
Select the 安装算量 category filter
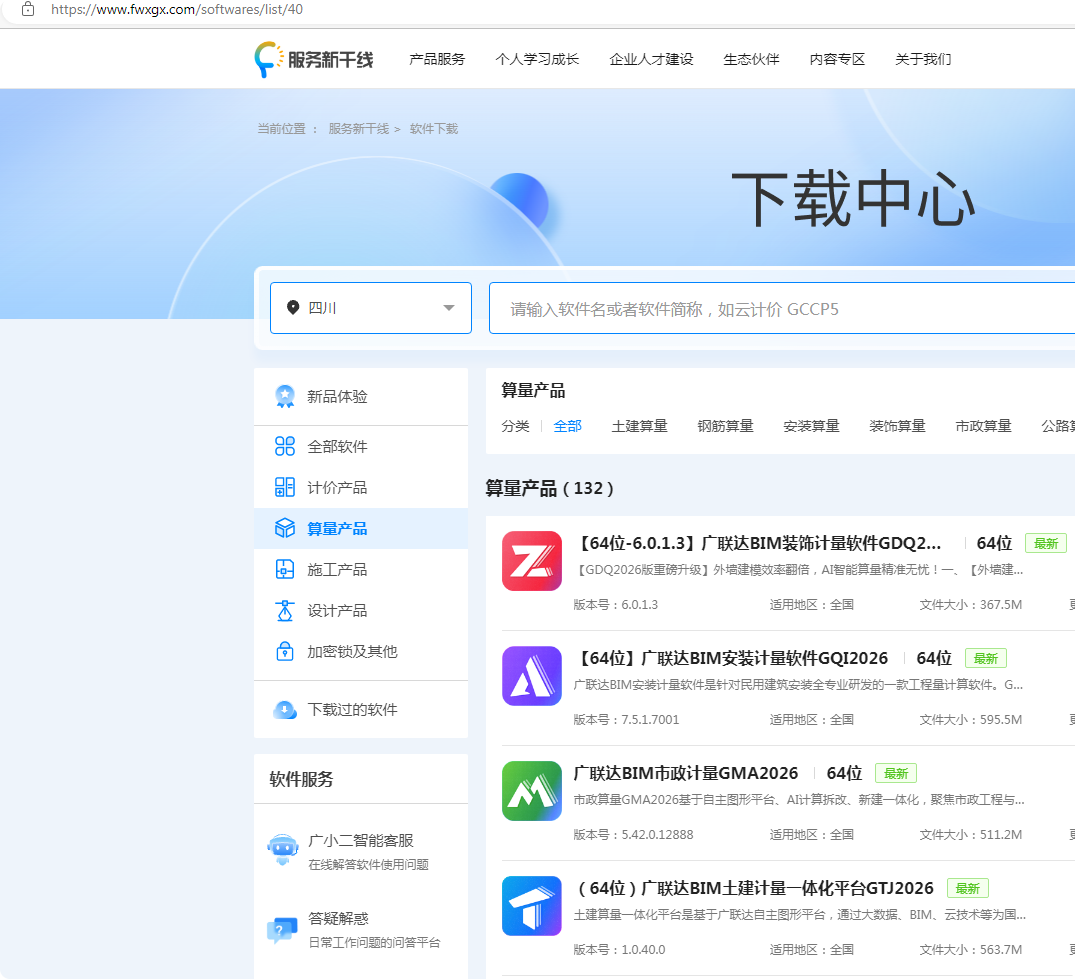(x=811, y=426)
